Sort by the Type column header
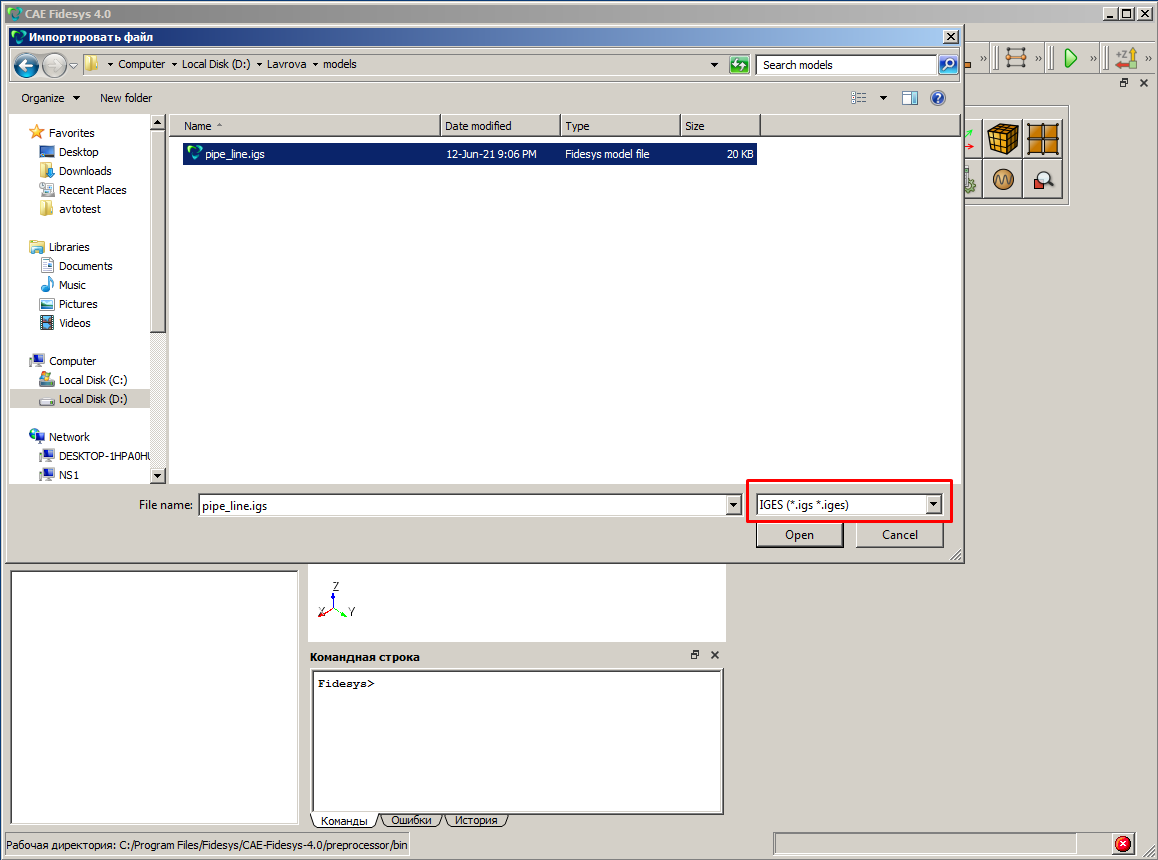Viewport: 1158px width, 860px height. pos(620,126)
